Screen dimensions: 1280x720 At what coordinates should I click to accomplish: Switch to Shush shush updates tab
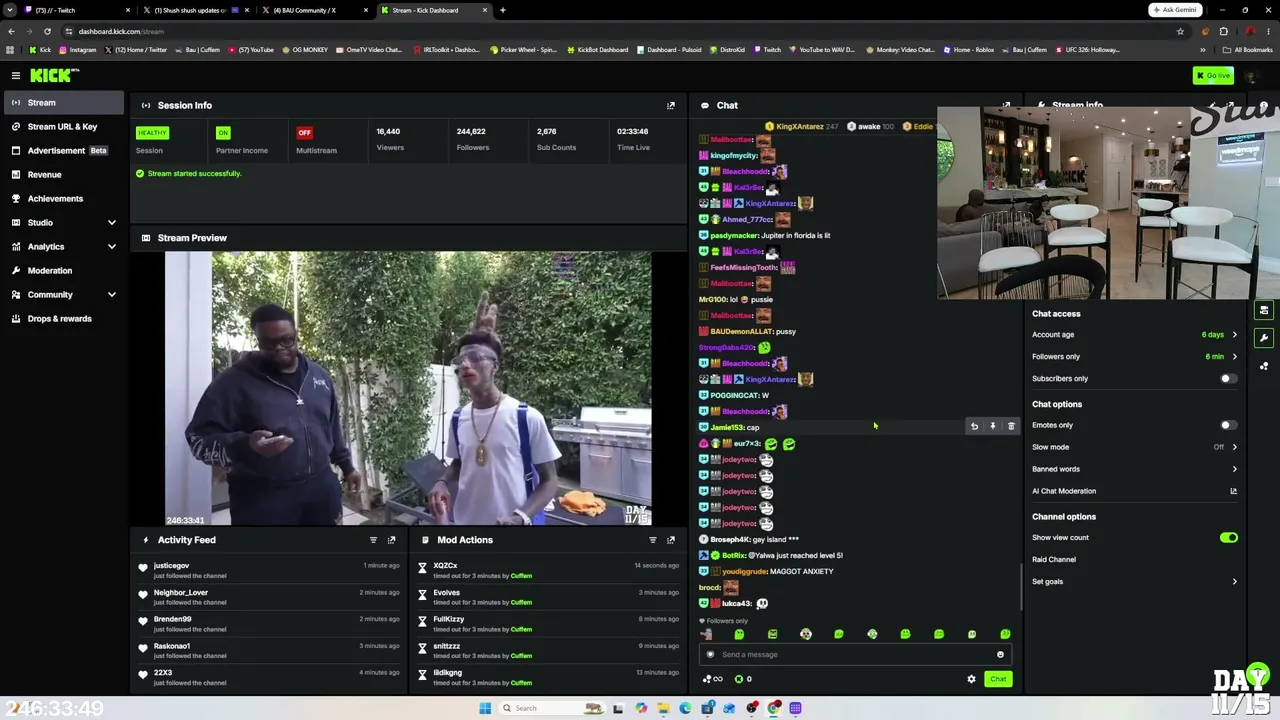click(x=195, y=10)
